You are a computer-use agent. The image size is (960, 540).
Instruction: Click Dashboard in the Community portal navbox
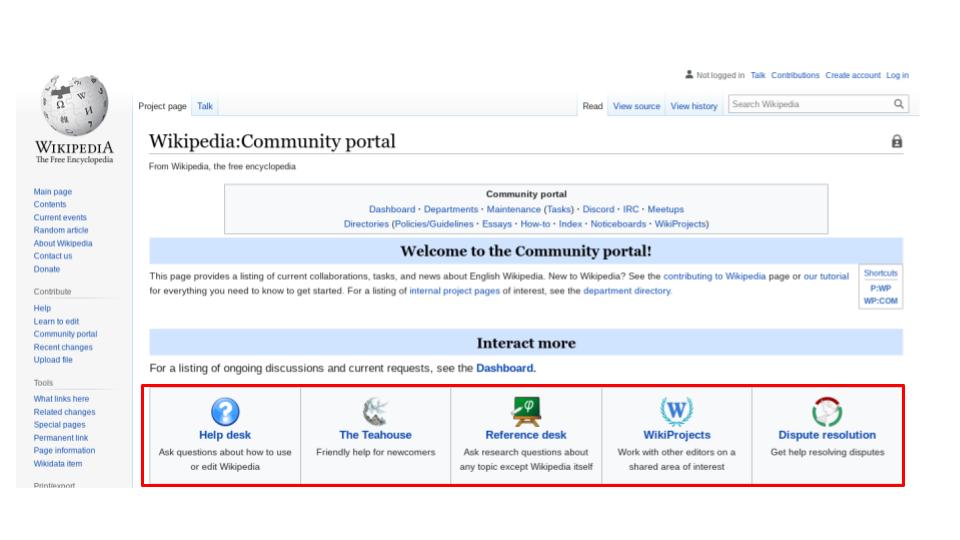pyautogui.click(x=392, y=209)
